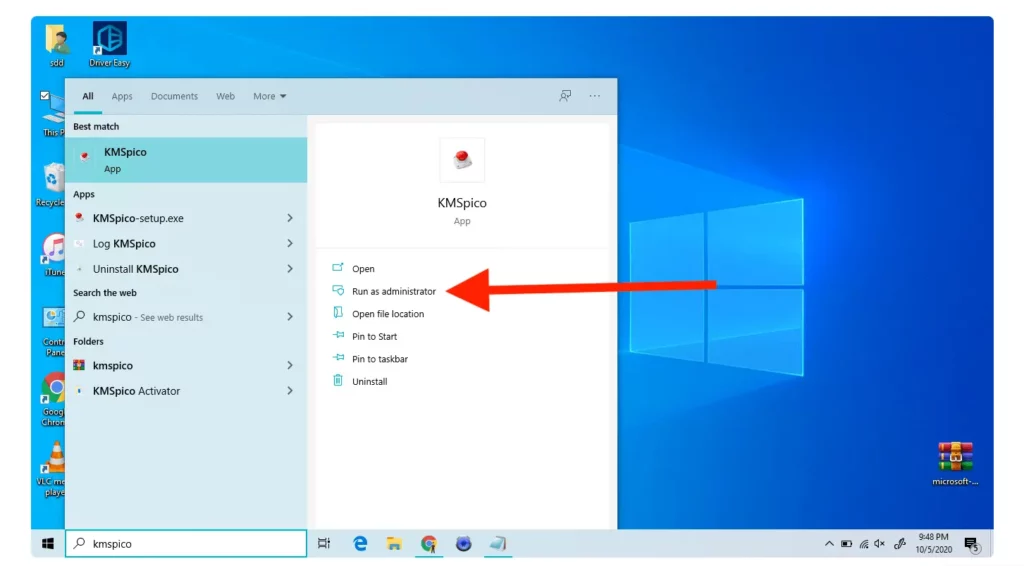1024x566 pixels.
Task: Open the notification center icon
Action: (x=970, y=543)
